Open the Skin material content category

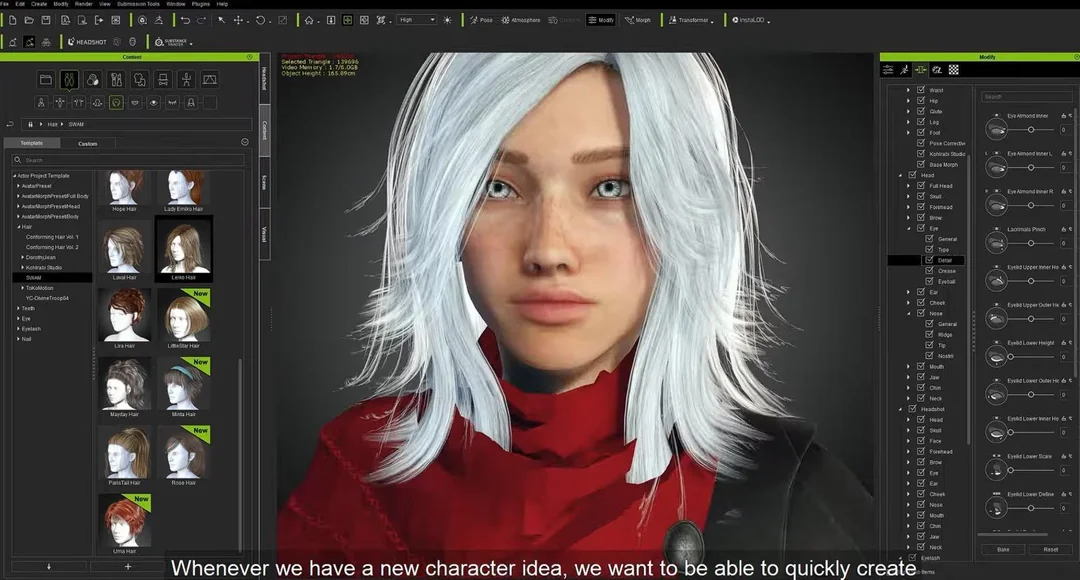(92, 80)
